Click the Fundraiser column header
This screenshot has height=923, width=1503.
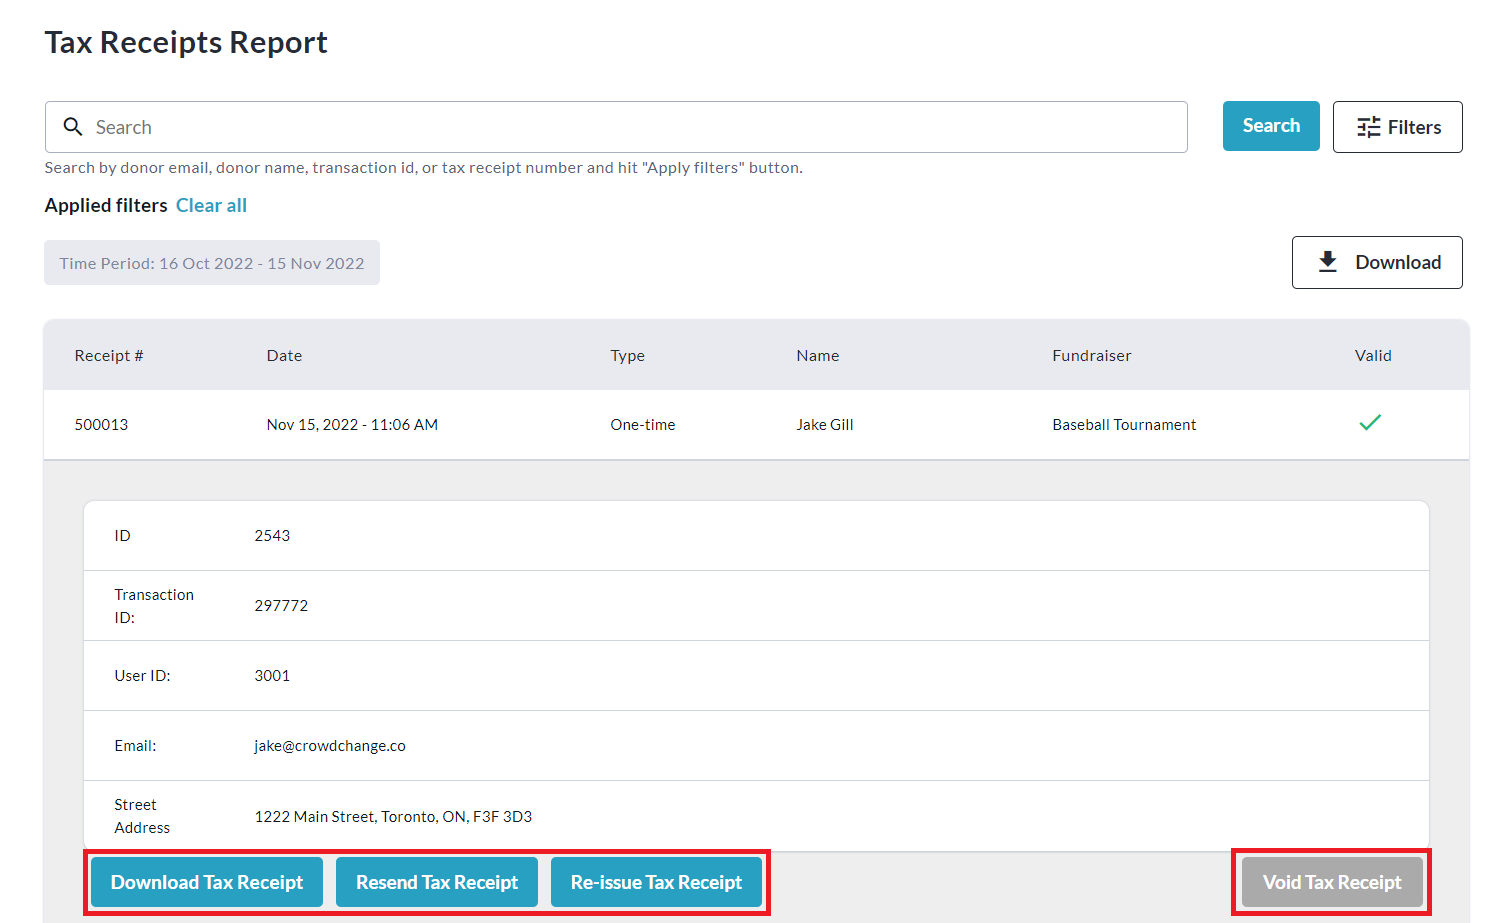pyautogui.click(x=1091, y=356)
